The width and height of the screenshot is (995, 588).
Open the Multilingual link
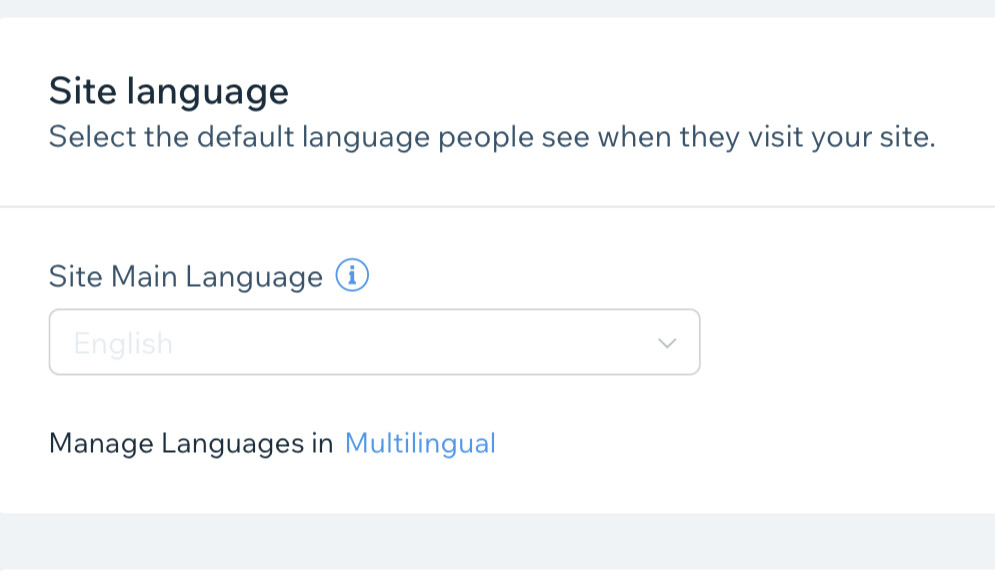pos(420,443)
